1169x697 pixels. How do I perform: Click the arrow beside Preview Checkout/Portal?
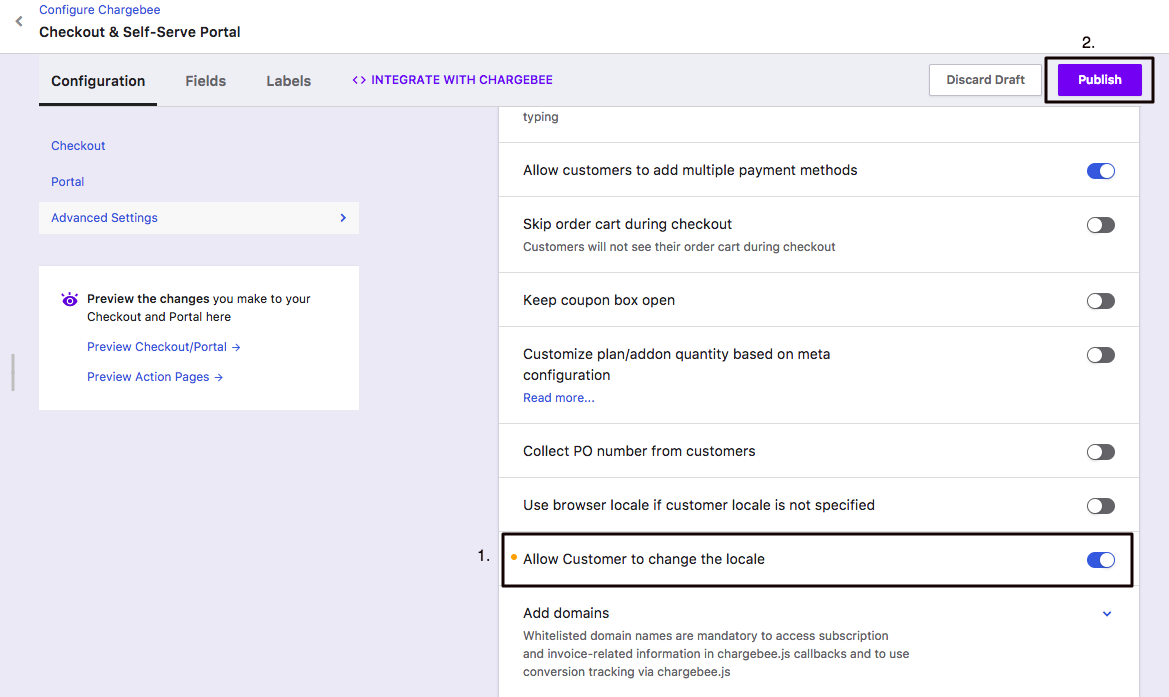(238, 347)
